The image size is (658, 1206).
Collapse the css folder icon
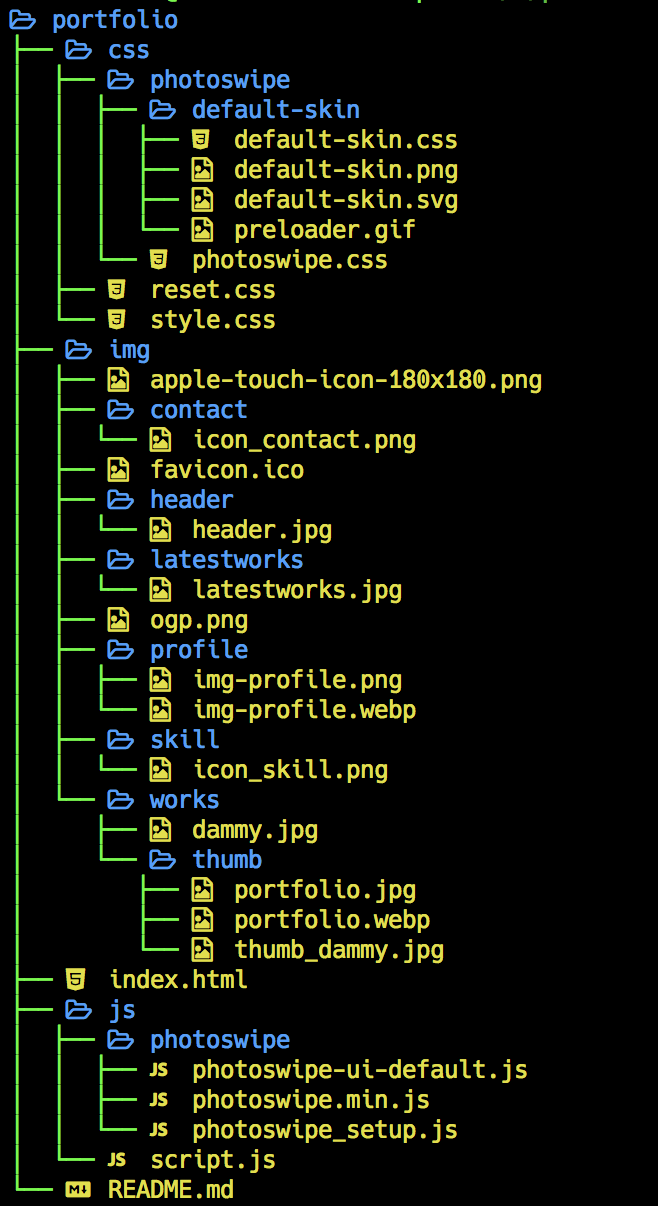pyautogui.click(x=78, y=50)
